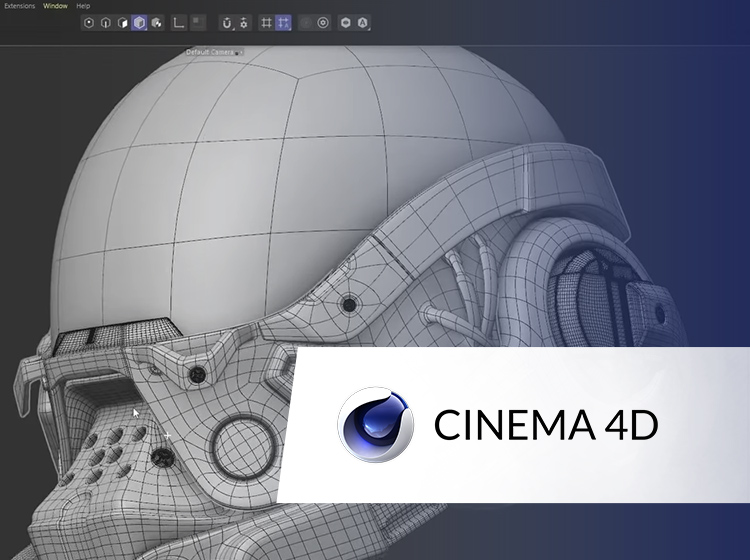Viewport: 750px width, 560px height.
Task: Open the snap settings gear icon
Action: click(243, 22)
